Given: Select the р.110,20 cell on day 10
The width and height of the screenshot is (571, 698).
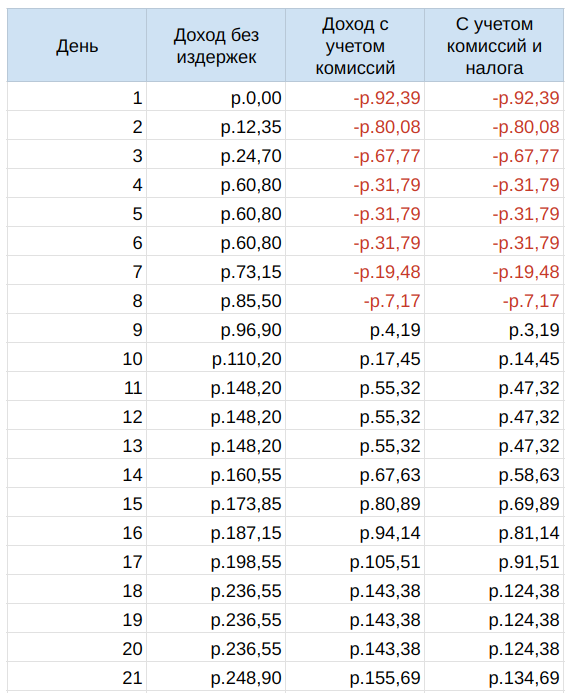Looking at the screenshot, I should [216, 358].
